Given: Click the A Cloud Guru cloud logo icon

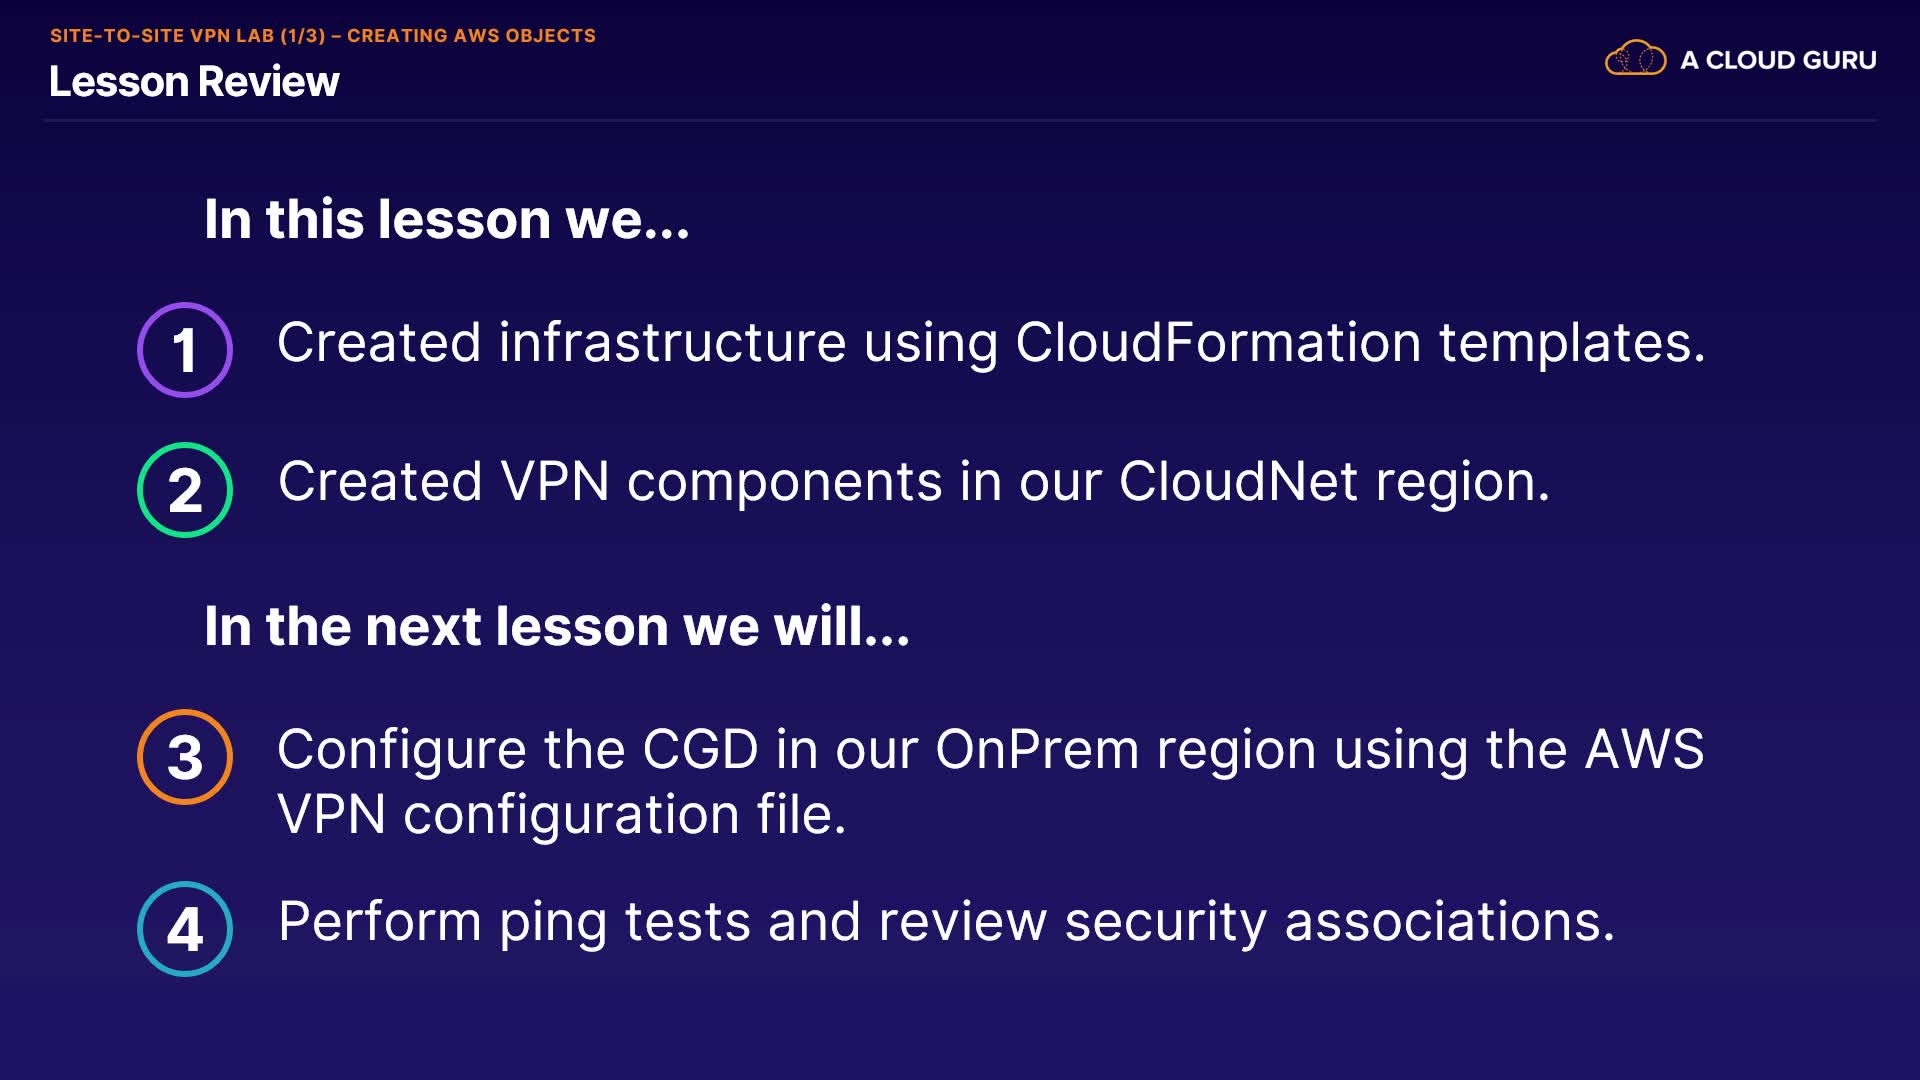Looking at the screenshot, I should (x=1635, y=59).
